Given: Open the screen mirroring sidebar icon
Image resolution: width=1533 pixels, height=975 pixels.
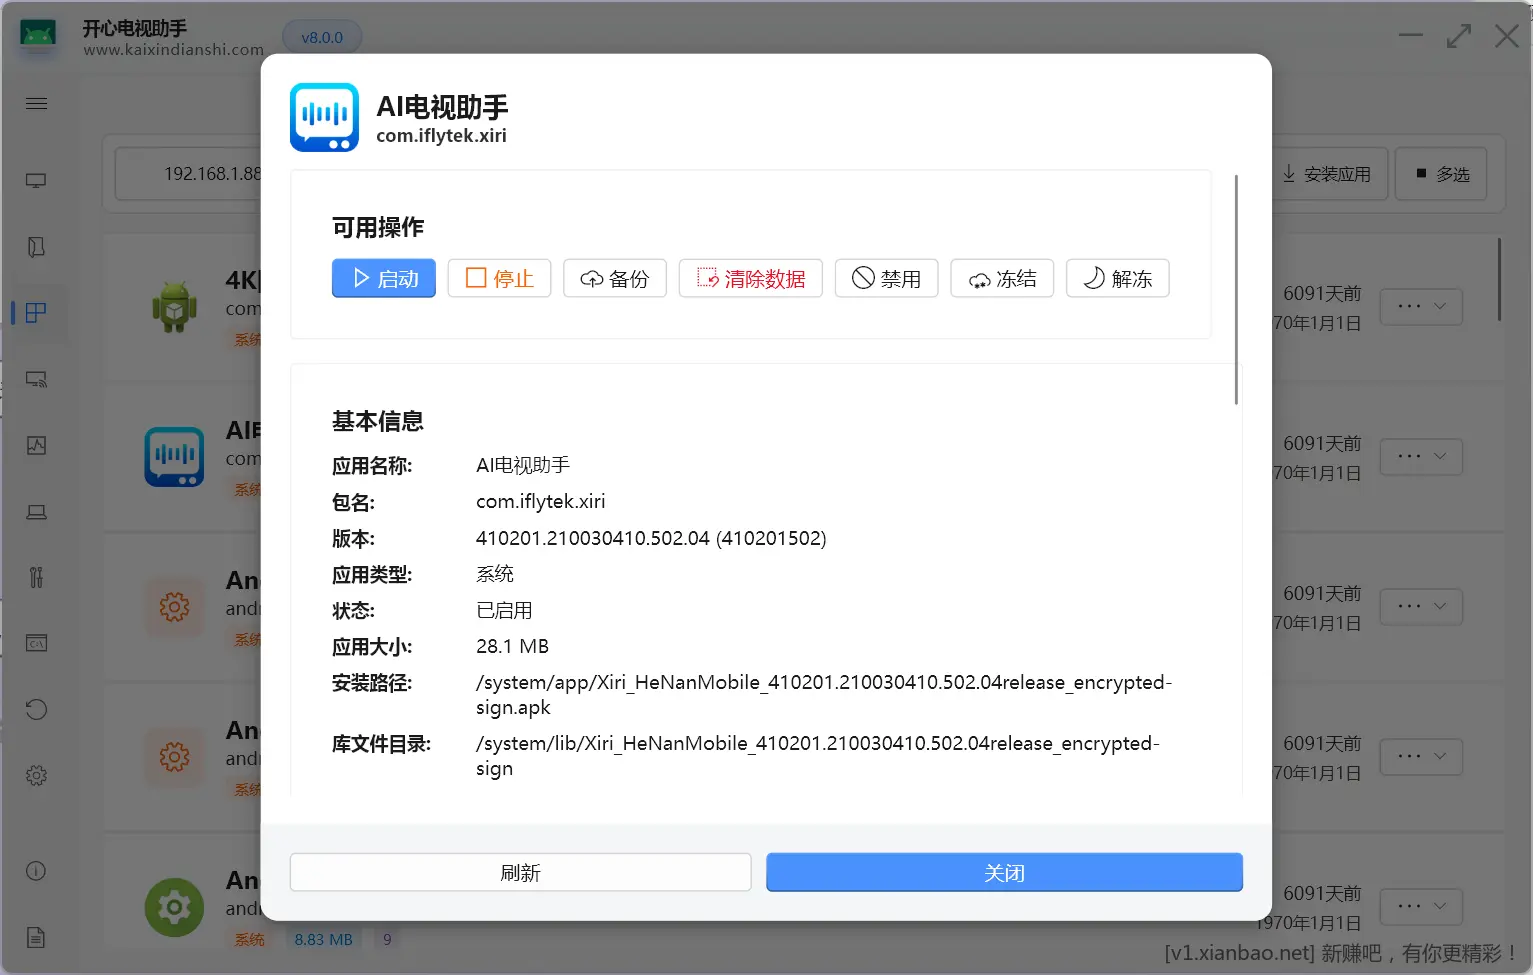Looking at the screenshot, I should 36,379.
